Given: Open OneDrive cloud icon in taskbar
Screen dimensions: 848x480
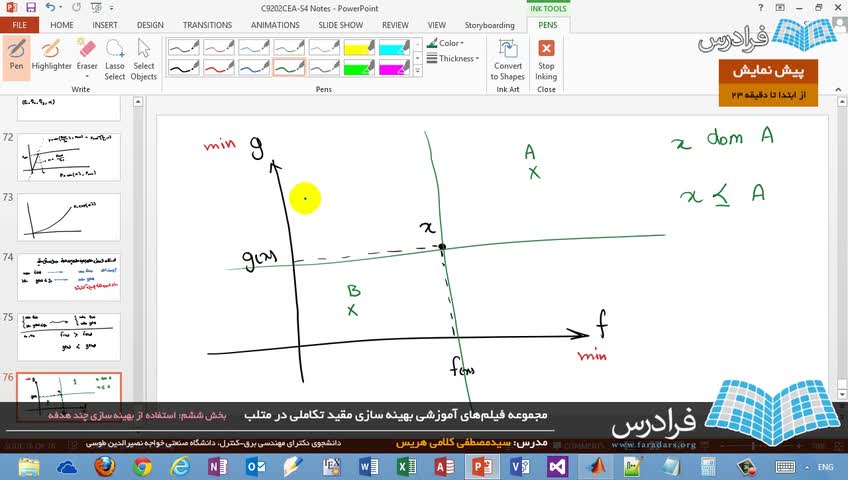Looking at the screenshot, I should [x=67, y=466].
